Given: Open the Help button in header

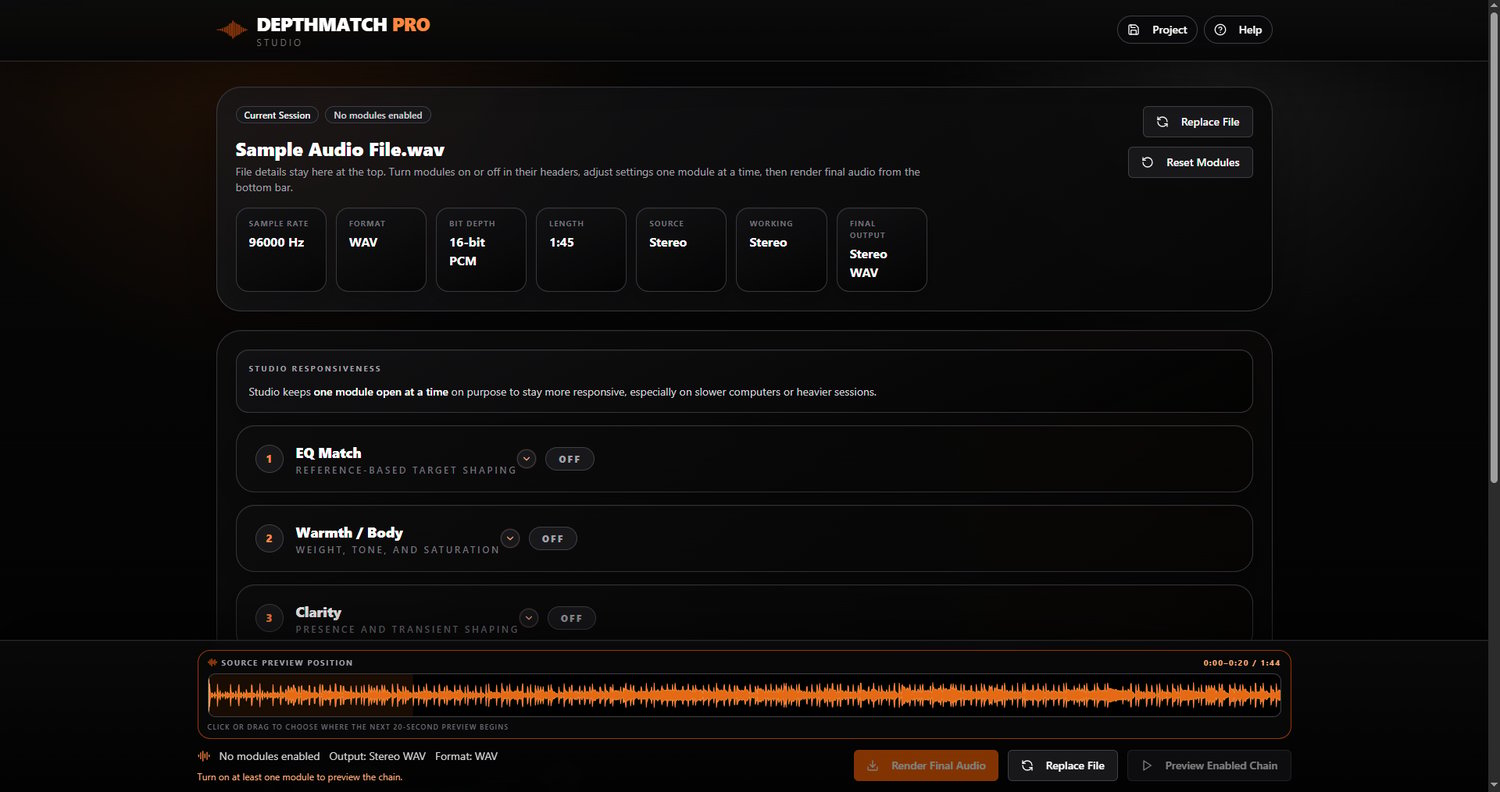Looking at the screenshot, I should 1238,30.
